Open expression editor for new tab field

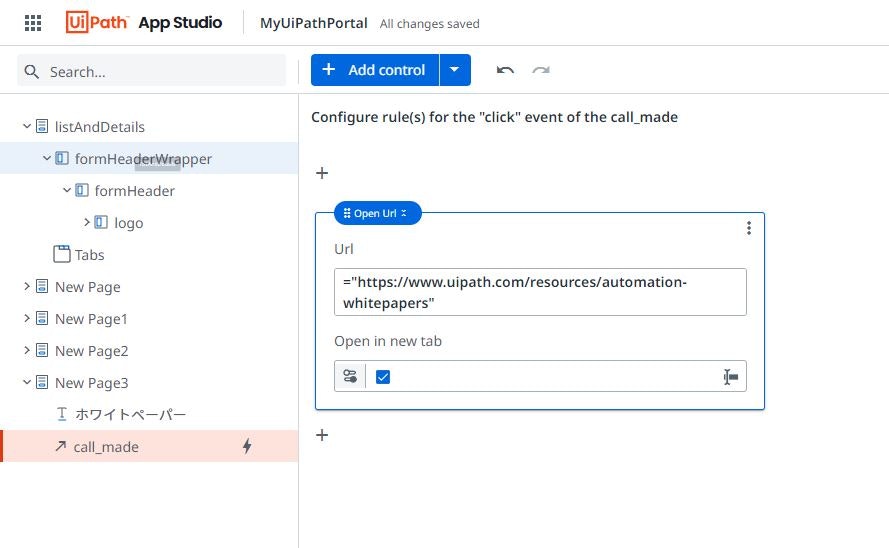tap(730, 377)
